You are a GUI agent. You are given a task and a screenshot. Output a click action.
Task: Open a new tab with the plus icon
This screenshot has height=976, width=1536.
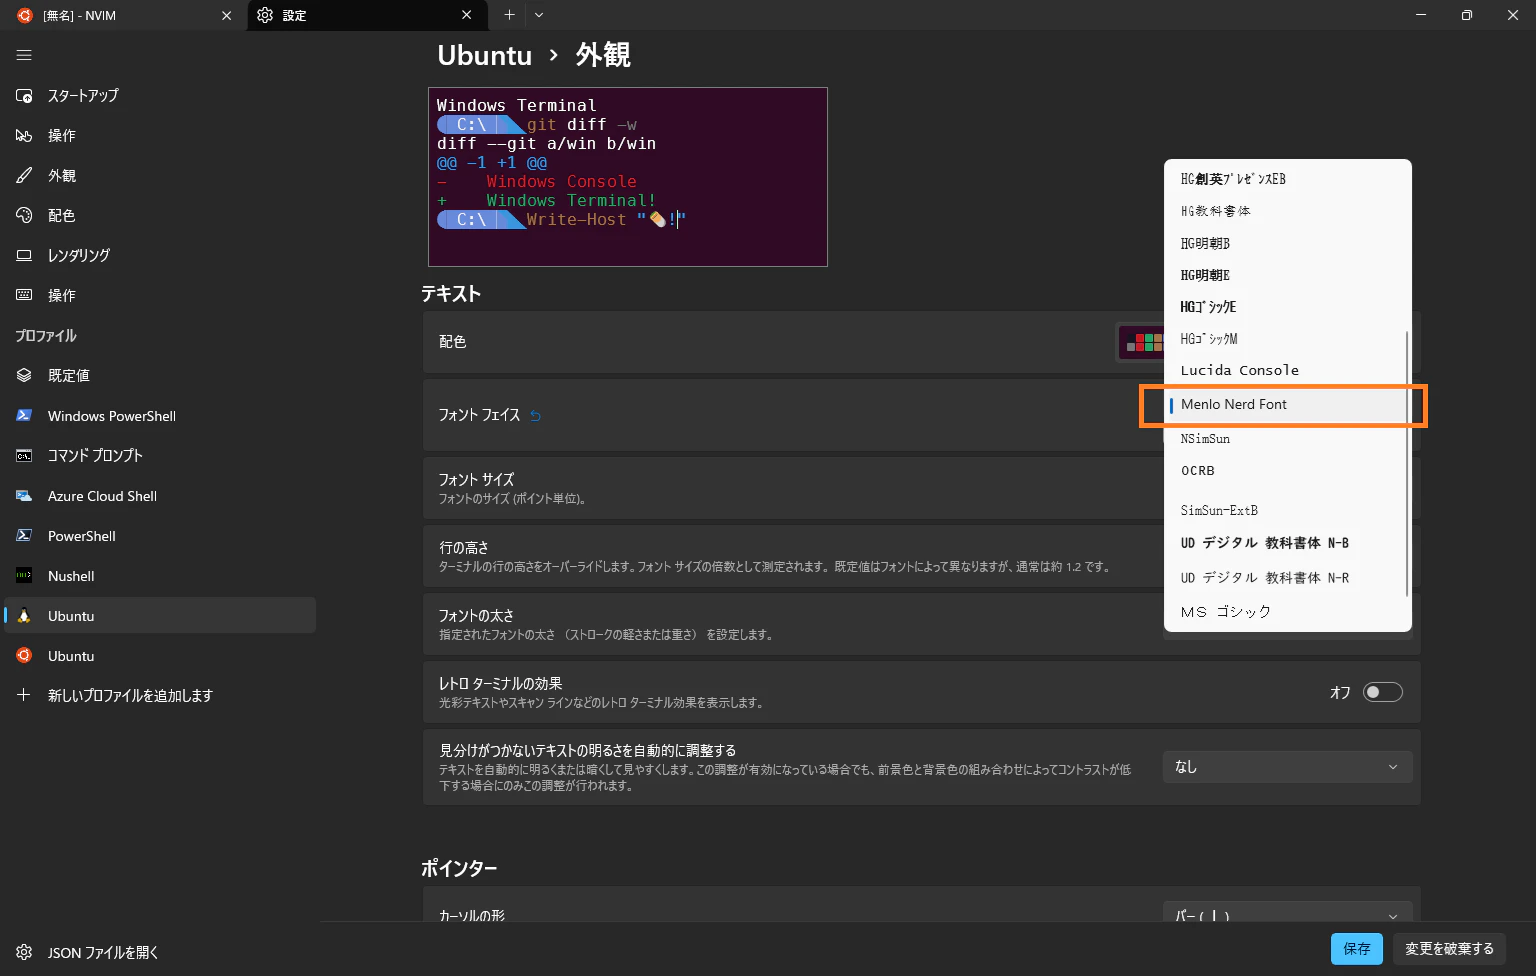pyautogui.click(x=509, y=15)
